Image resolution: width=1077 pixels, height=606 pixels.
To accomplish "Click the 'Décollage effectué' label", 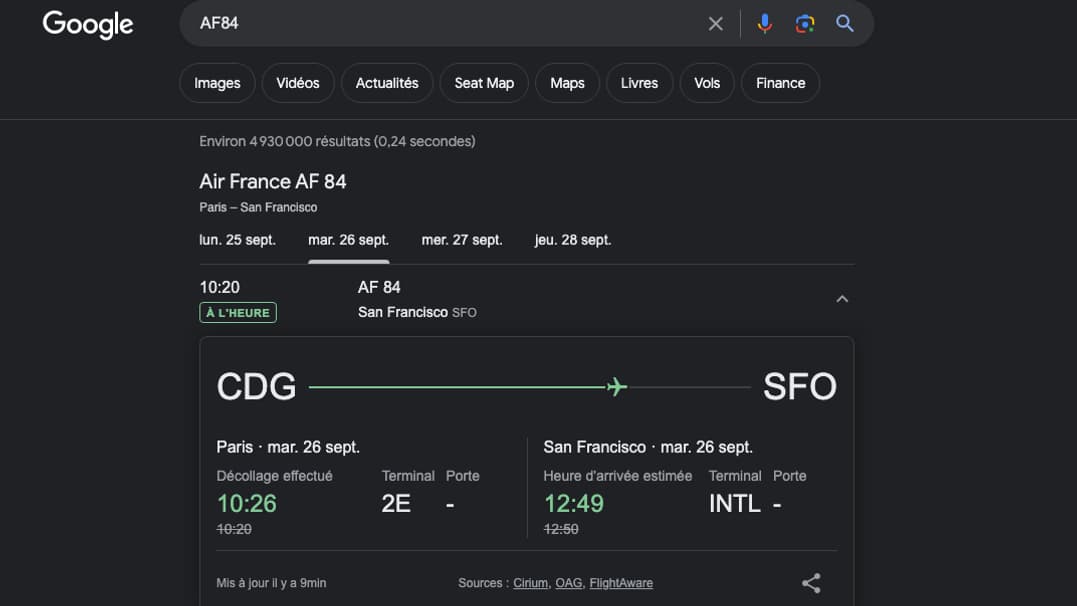I will 274,475.
